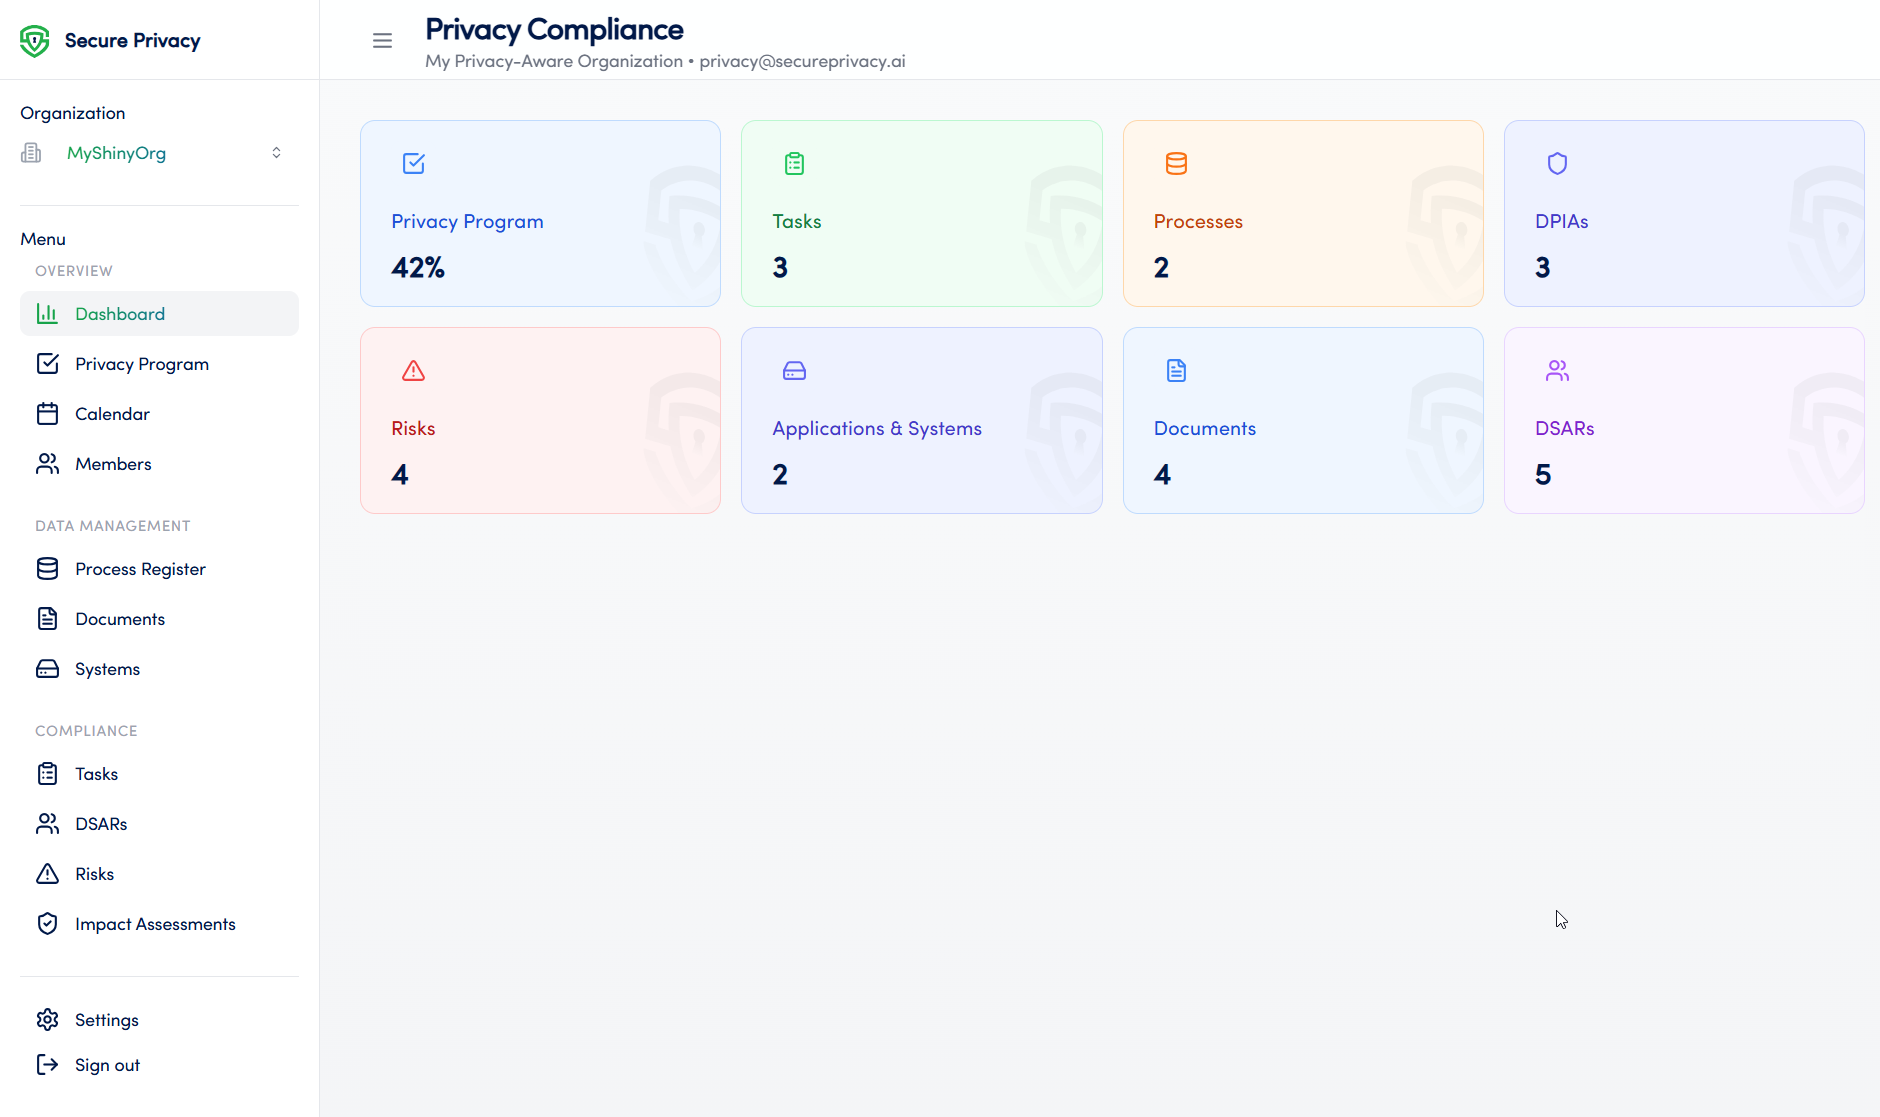Screen dimensions: 1880x1117
Task: Open the Applications & Systems card
Action: 921,420
